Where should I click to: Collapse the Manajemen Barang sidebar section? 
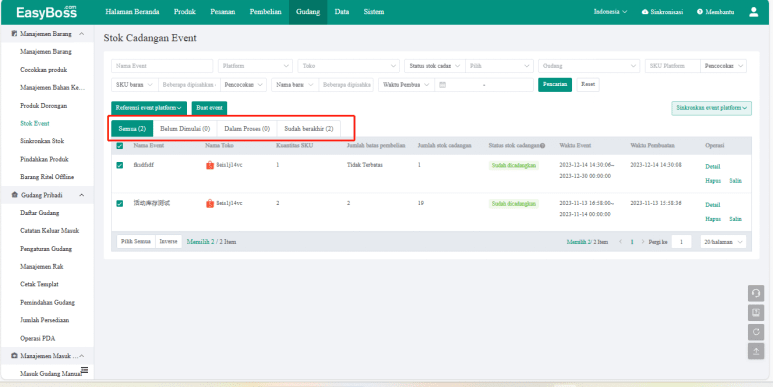pos(81,34)
